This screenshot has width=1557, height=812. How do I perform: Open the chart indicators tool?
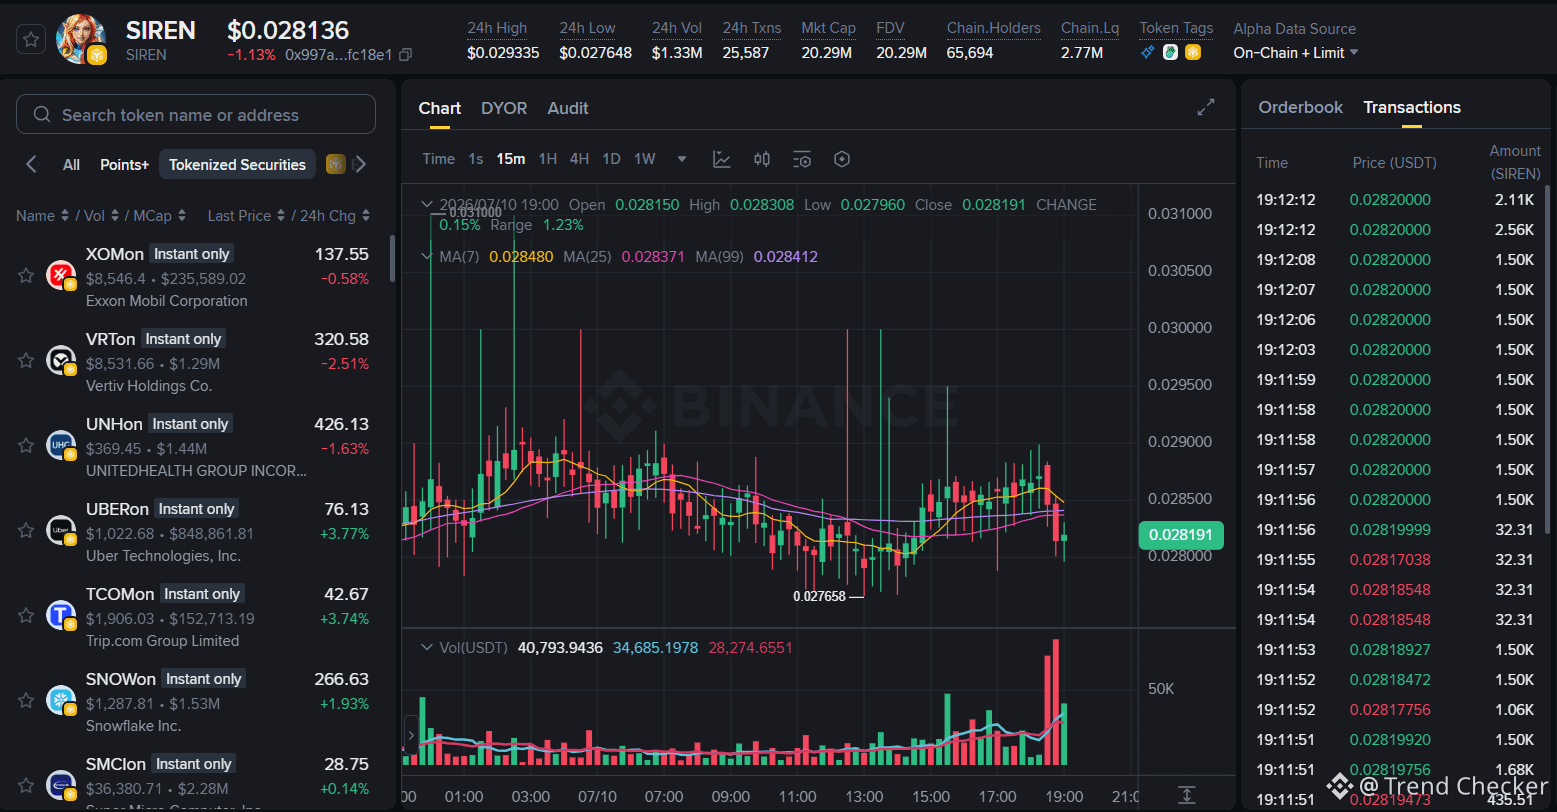coord(721,159)
